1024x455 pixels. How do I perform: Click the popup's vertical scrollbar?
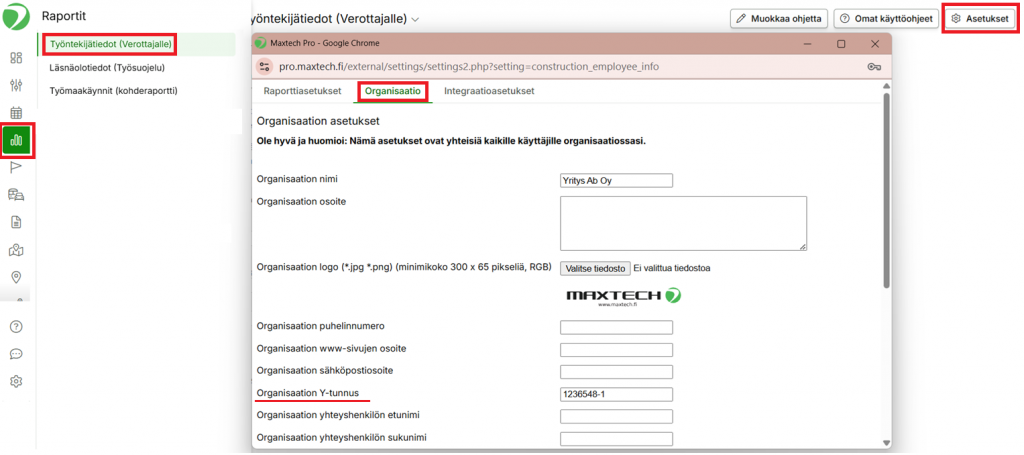point(885,190)
